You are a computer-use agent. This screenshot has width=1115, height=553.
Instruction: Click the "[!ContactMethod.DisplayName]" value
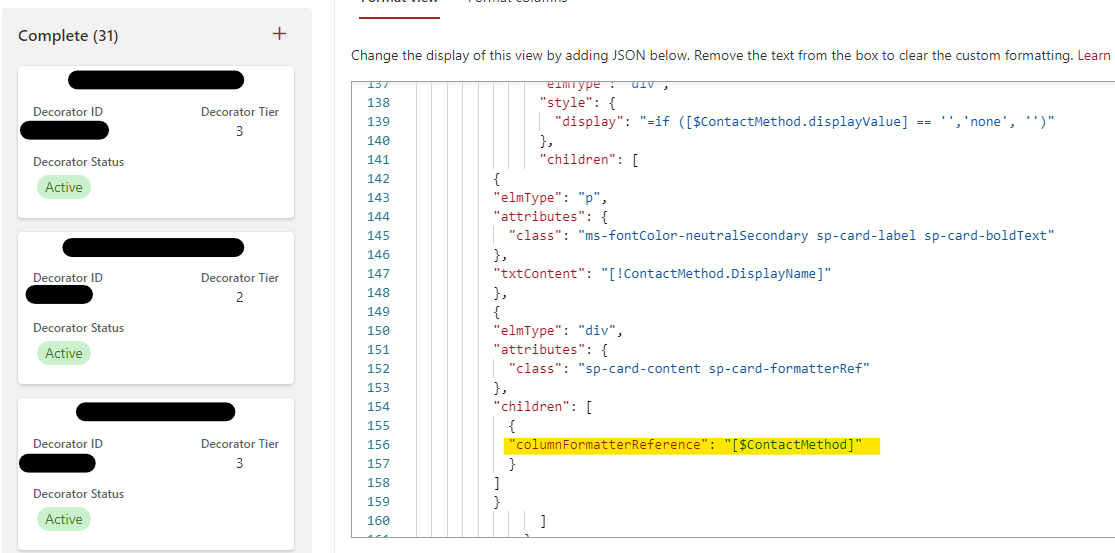[715, 273]
